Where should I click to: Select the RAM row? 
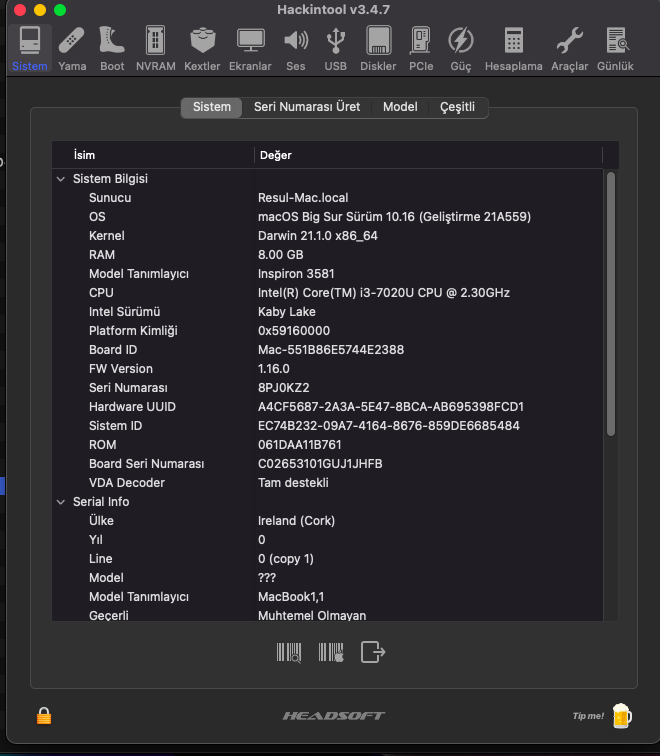tap(328, 255)
